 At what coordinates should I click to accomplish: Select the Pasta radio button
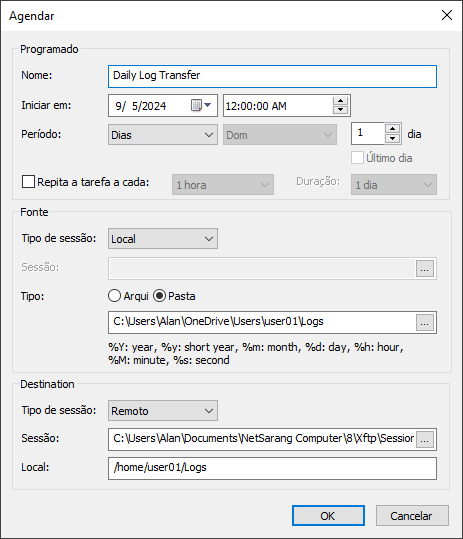pyautogui.click(x=159, y=296)
